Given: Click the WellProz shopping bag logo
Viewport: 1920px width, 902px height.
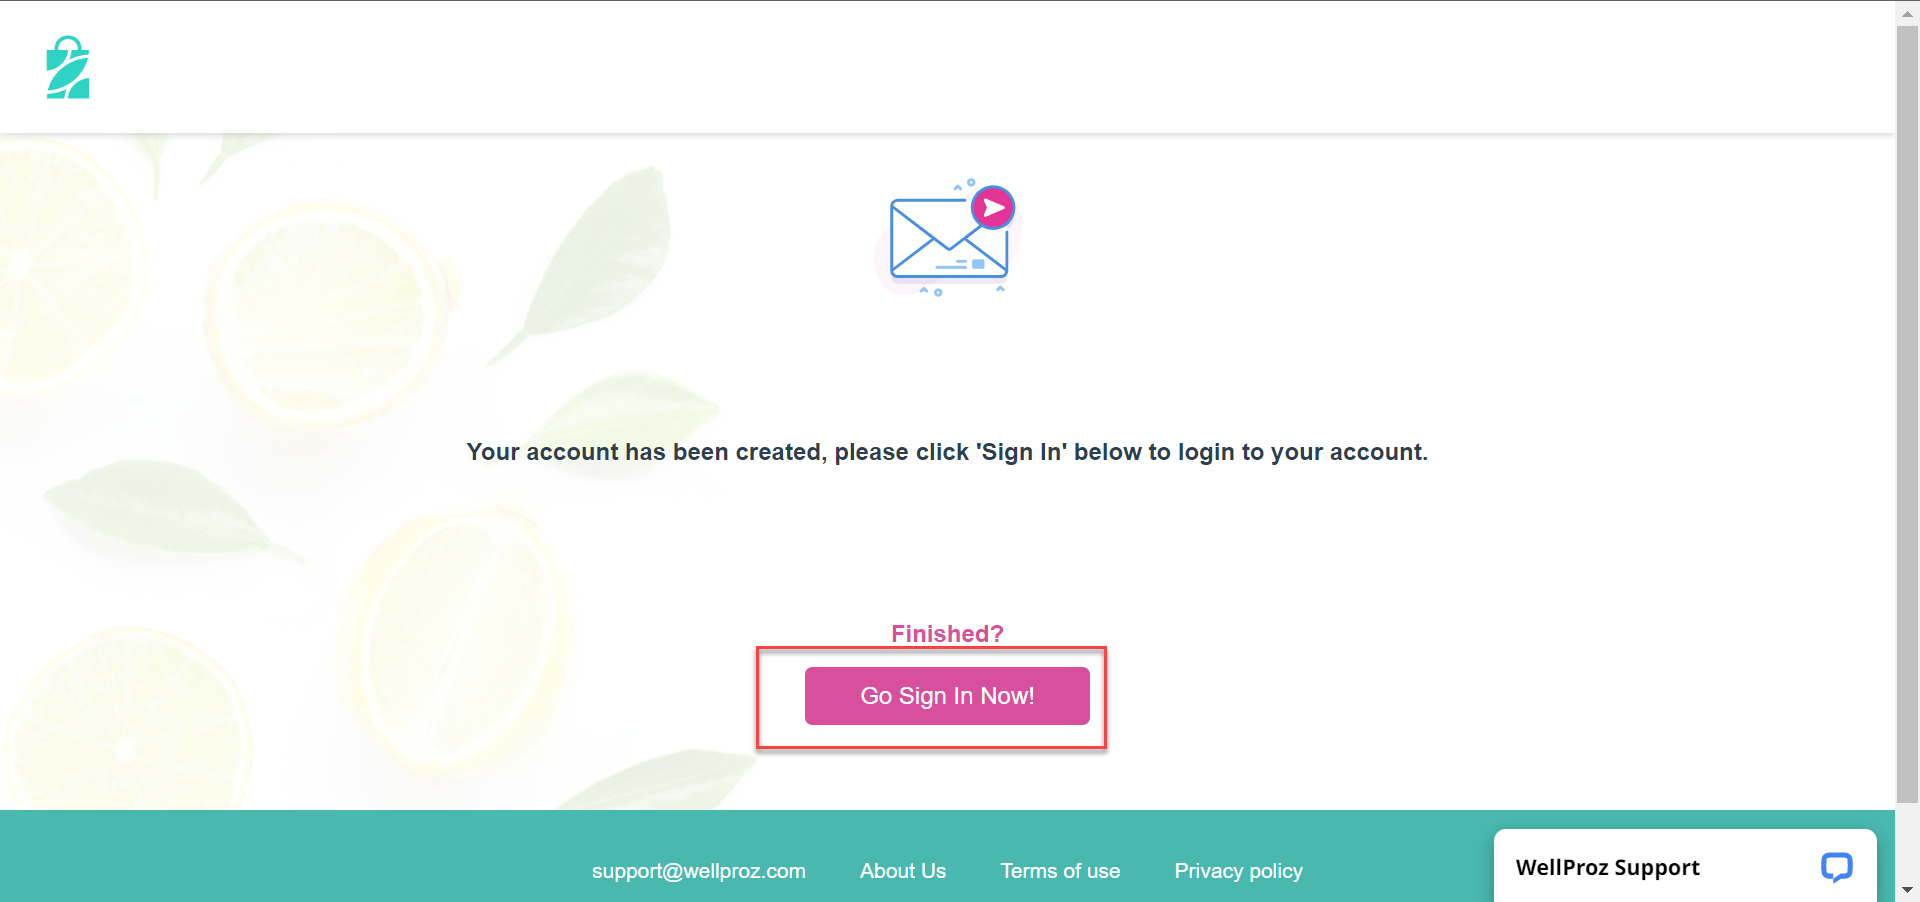Looking at the screenshot, I should coord(68,67).
